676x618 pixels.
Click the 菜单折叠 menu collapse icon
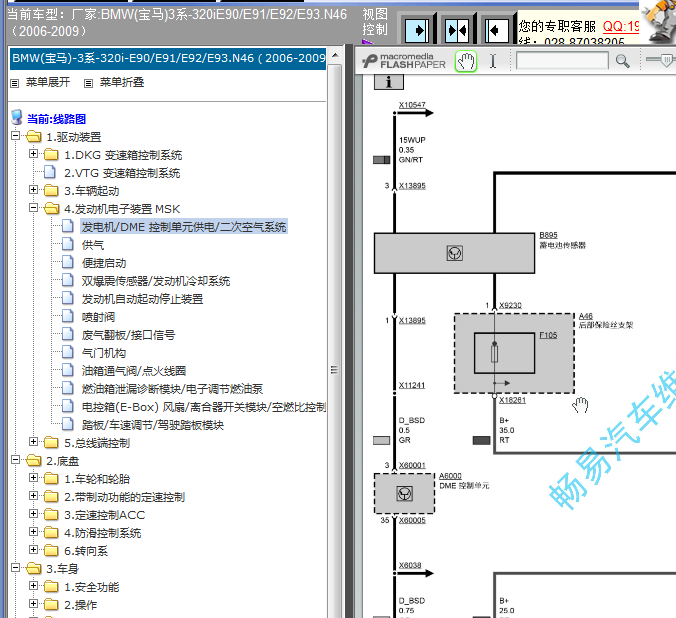[x=88, y=83]
